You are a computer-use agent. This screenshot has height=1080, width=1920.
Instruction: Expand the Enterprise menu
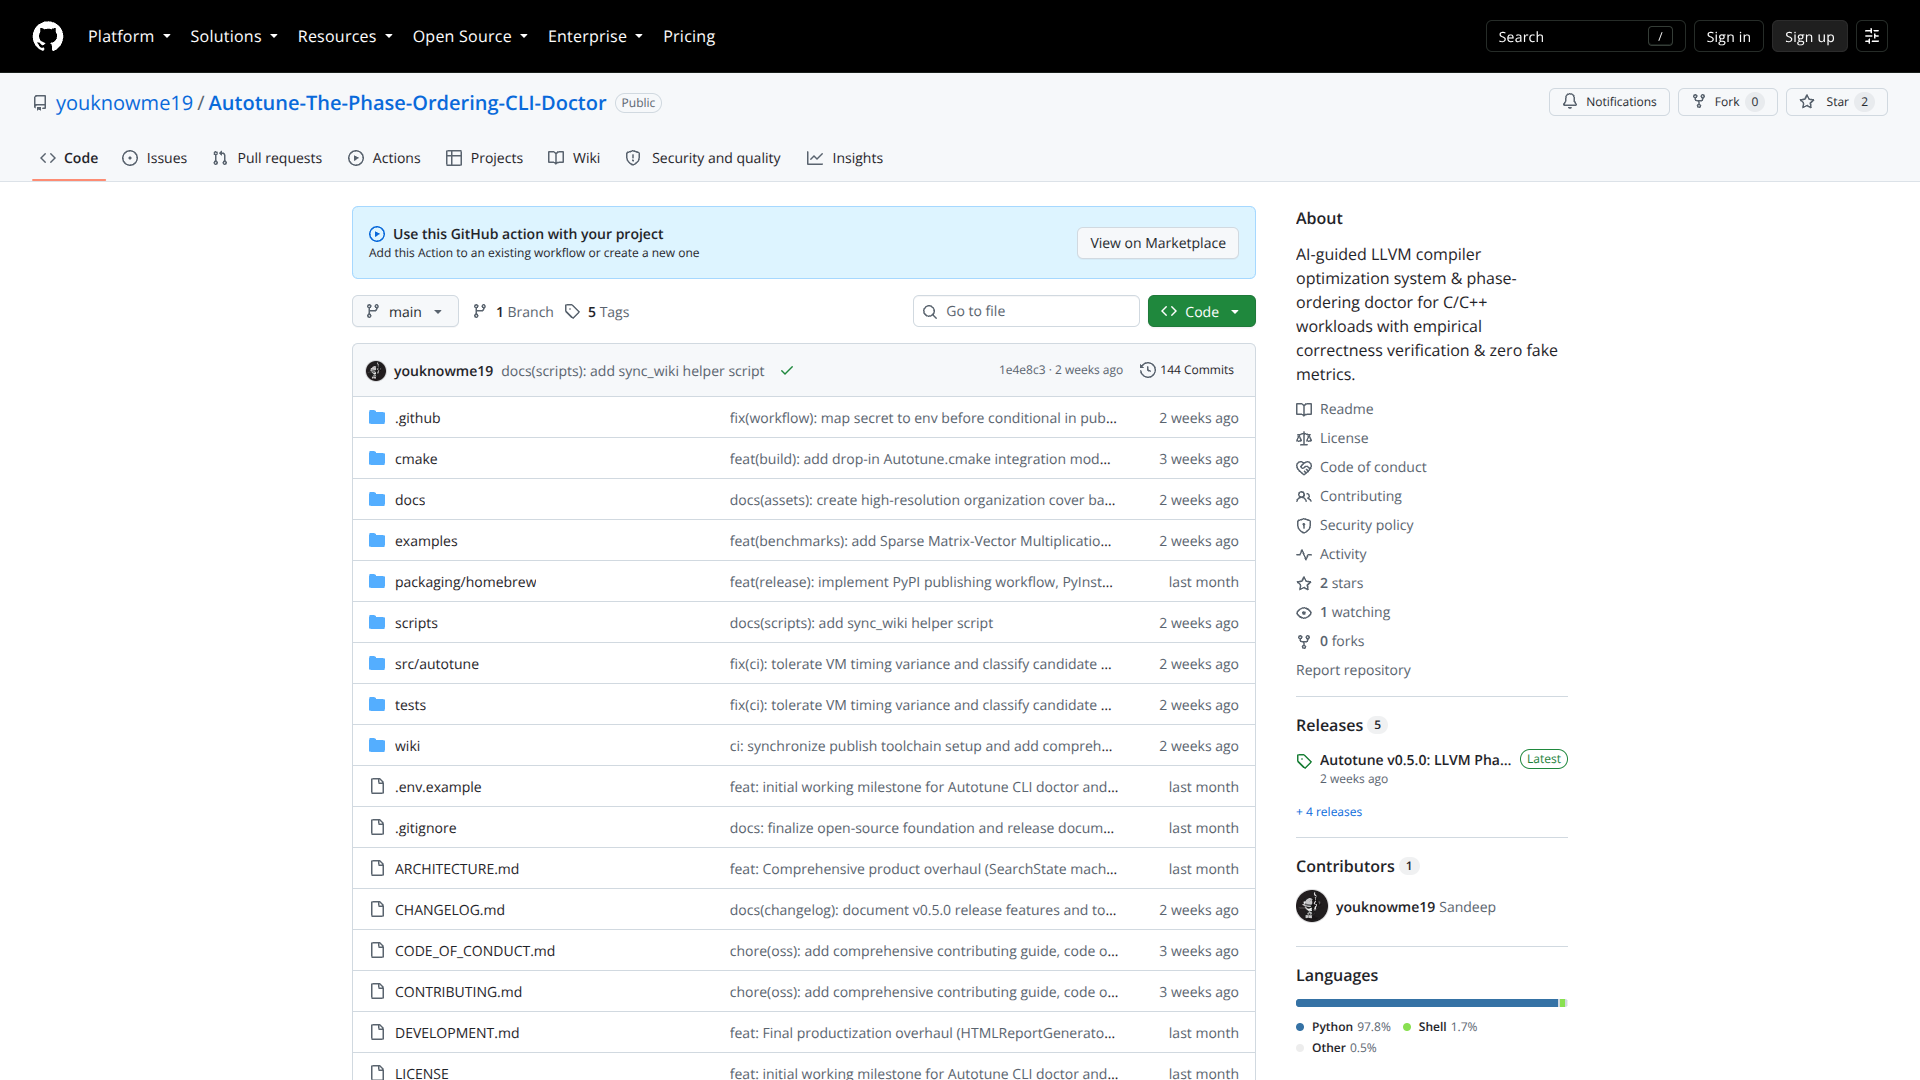click(x=595, y=36)
